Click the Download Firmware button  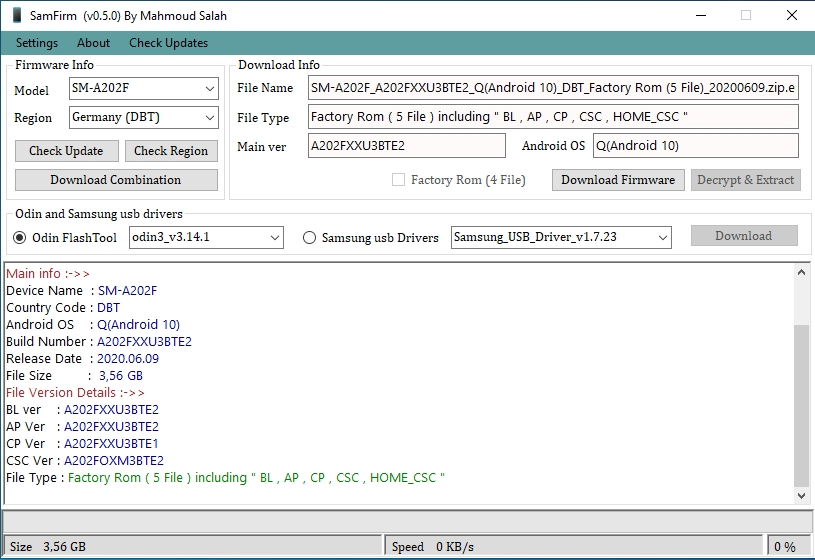pyautogui.click(x=618, y=180)
